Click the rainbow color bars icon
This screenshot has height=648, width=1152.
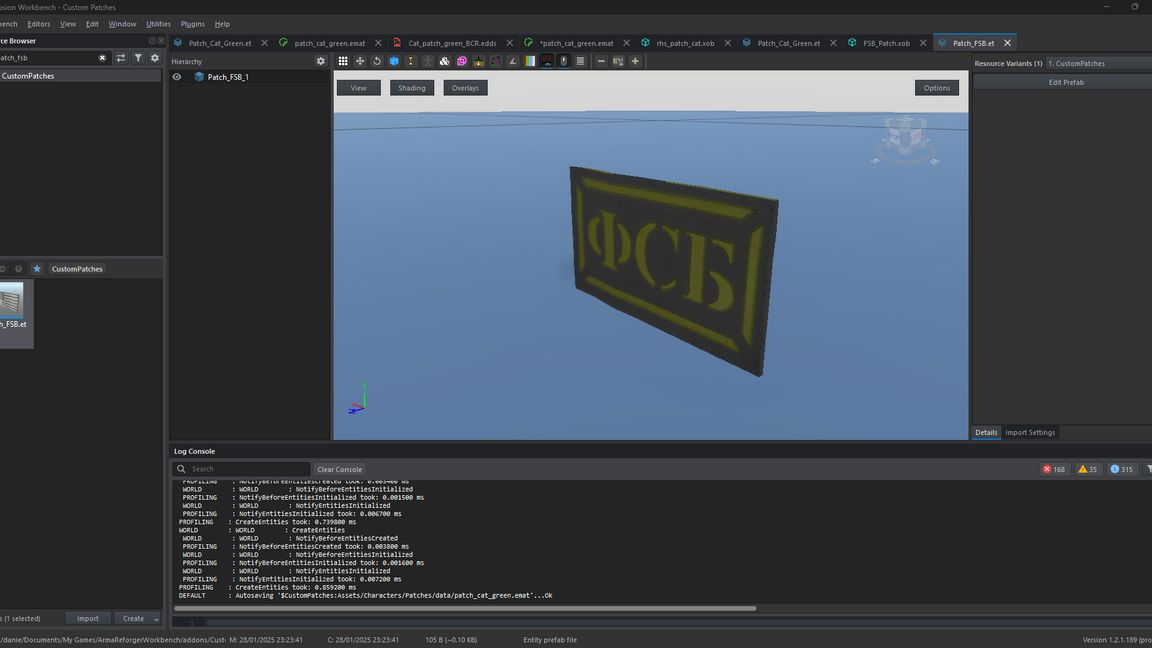pos(530,61)
